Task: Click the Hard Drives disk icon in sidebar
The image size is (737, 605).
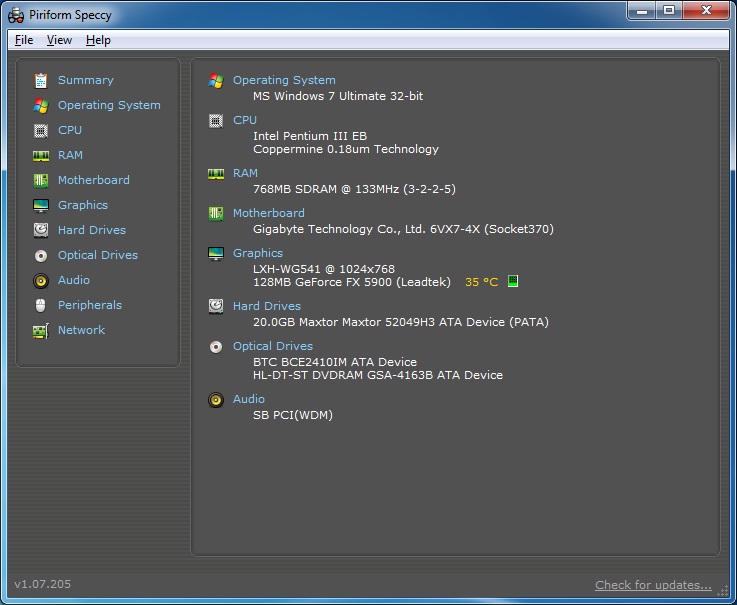Action: pos(41,230)
